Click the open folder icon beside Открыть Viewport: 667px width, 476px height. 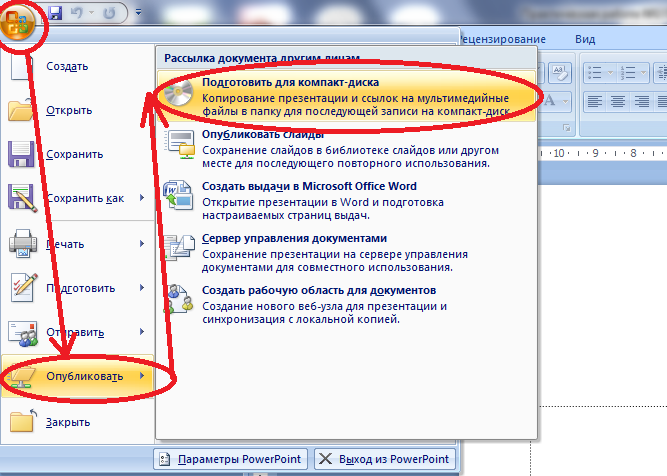(x=21, y=109)
